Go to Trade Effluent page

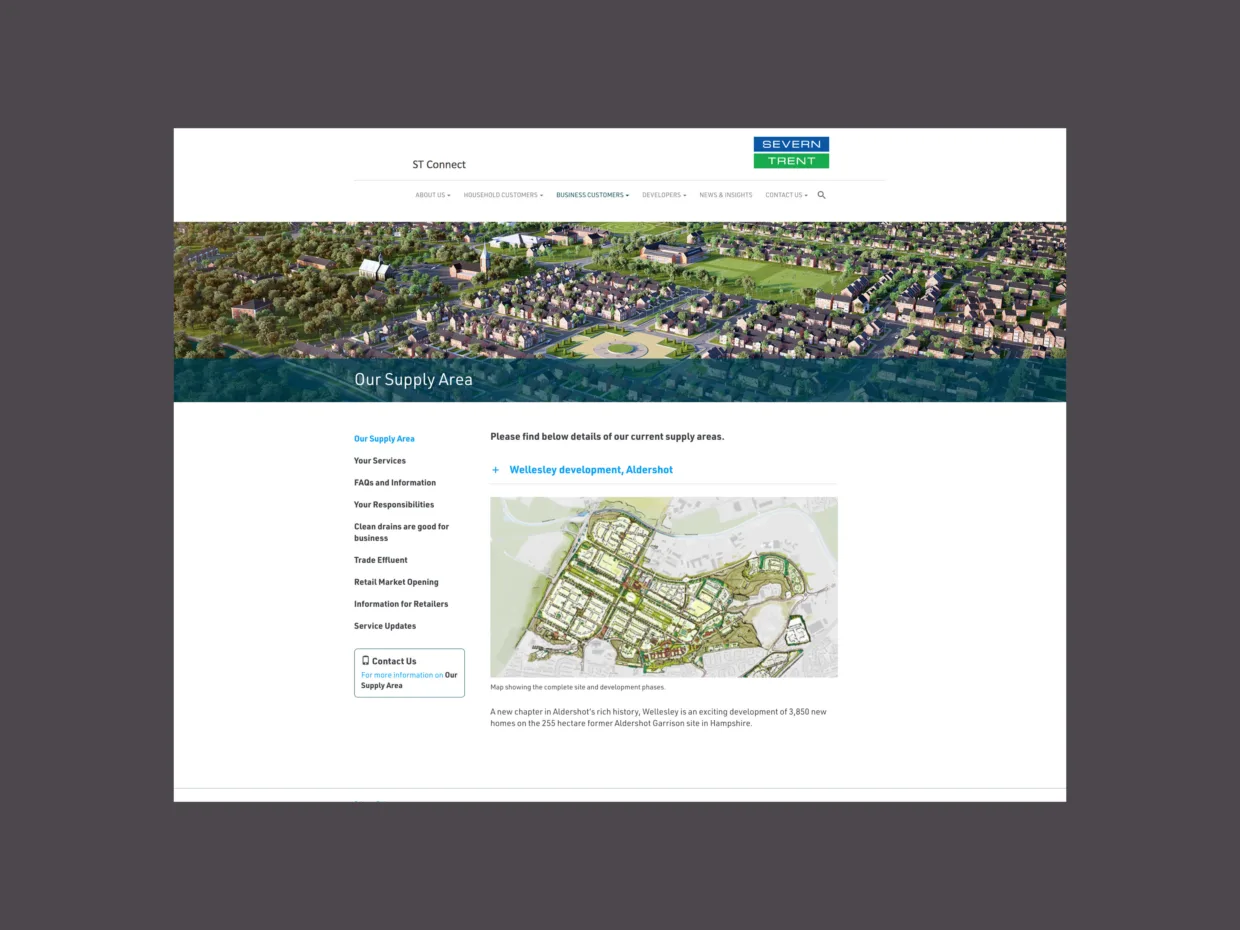point(381,560)
